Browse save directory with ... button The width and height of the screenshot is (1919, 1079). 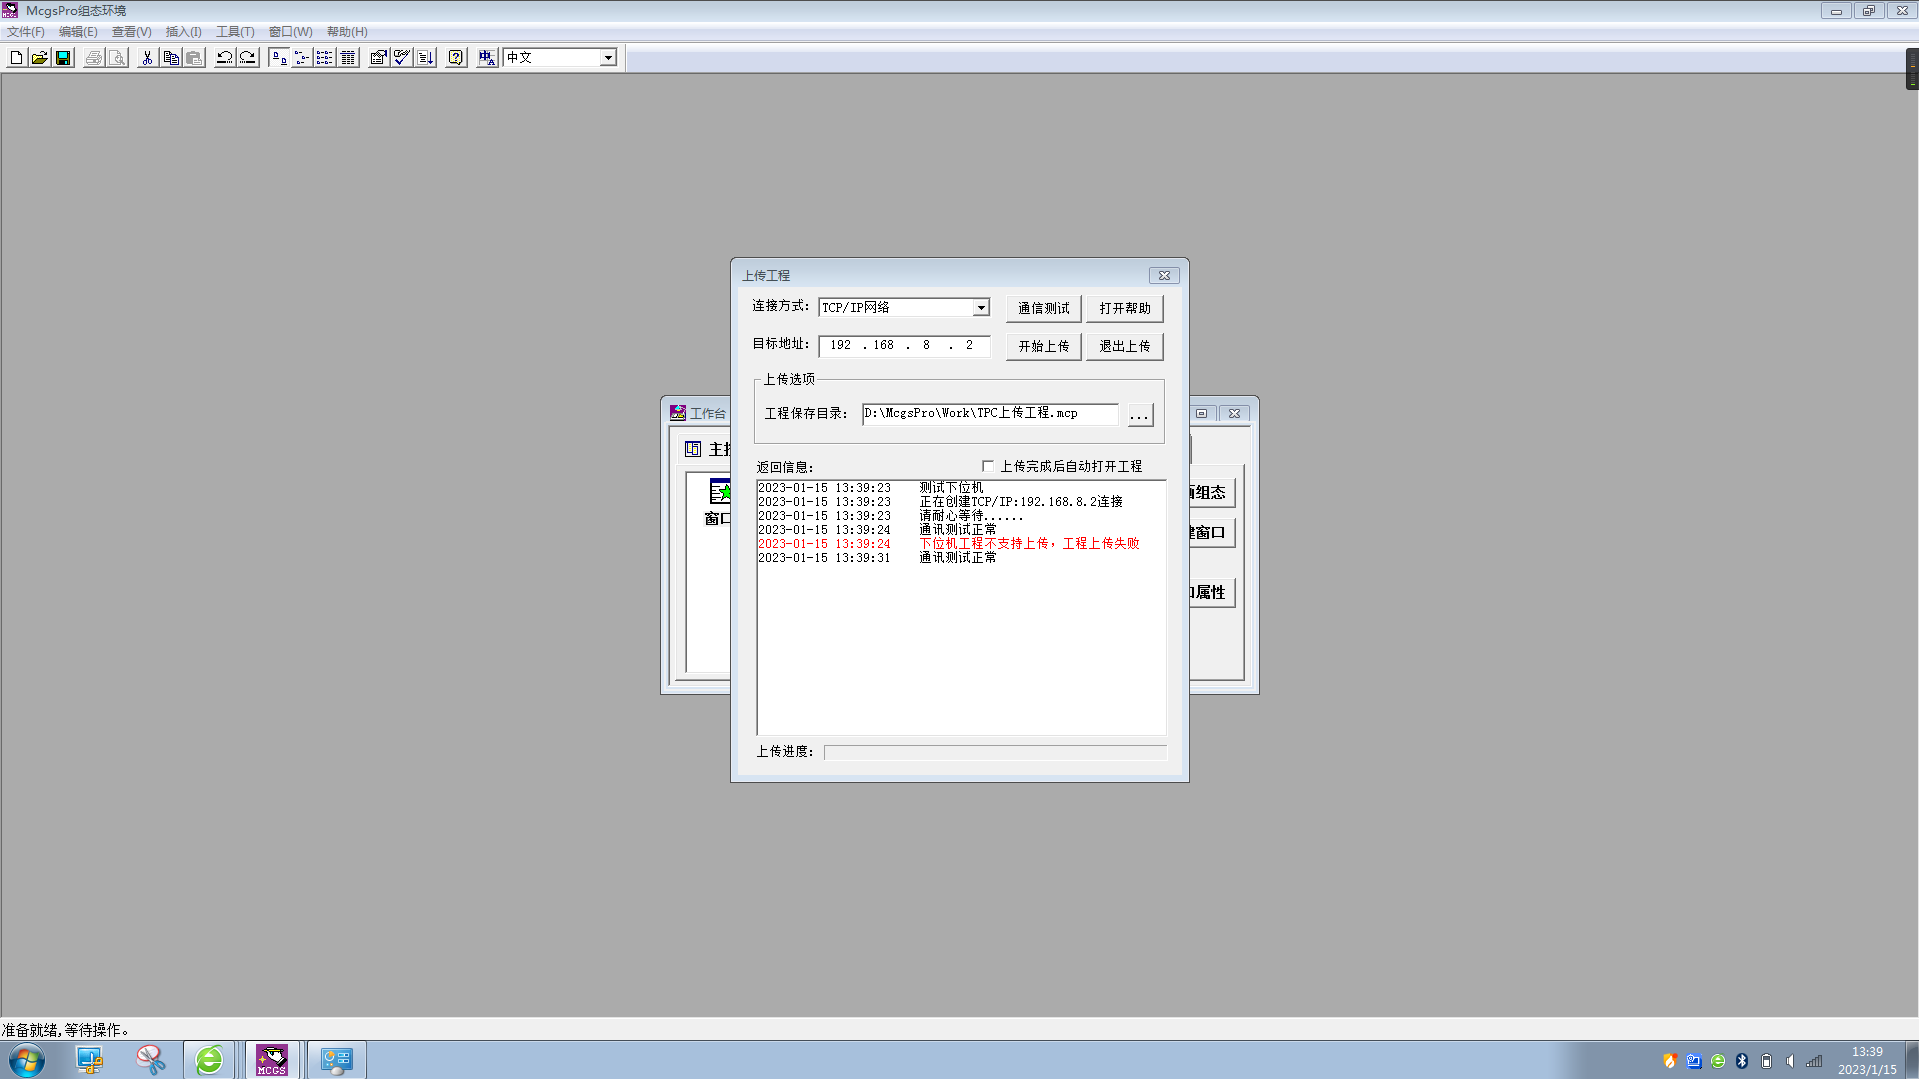click(x=1139, y=415)
